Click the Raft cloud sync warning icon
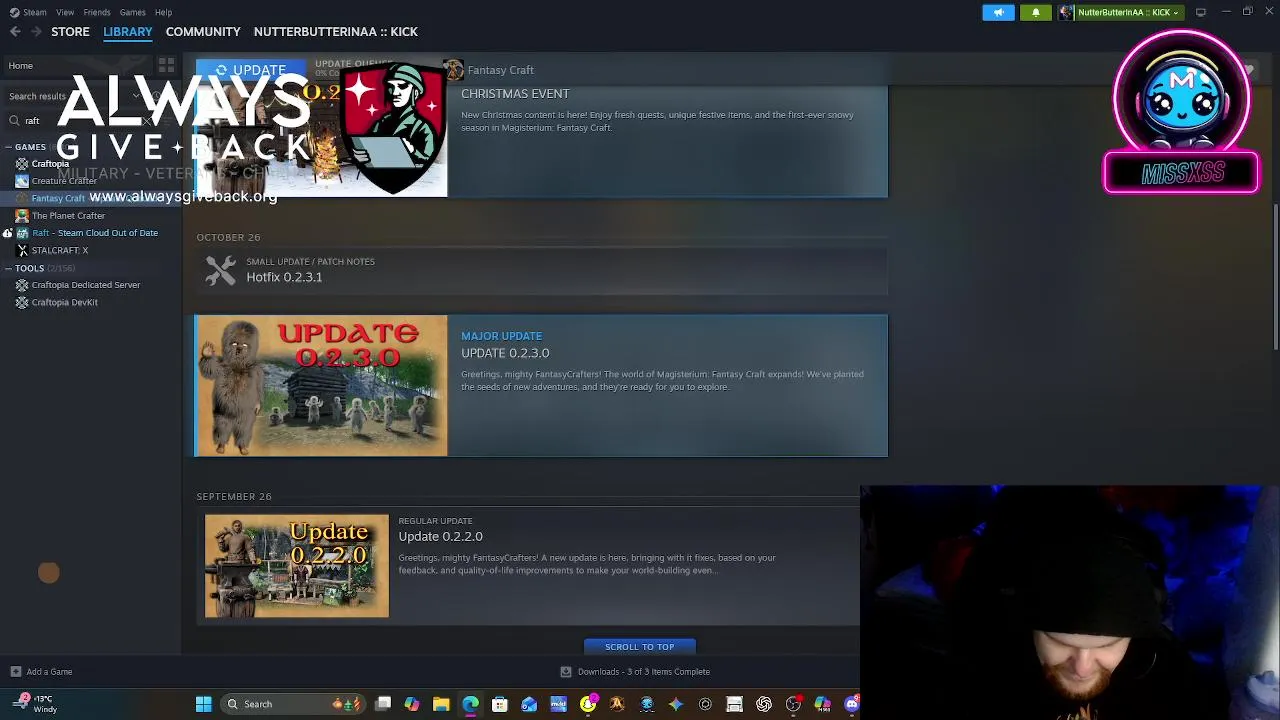 7,233
